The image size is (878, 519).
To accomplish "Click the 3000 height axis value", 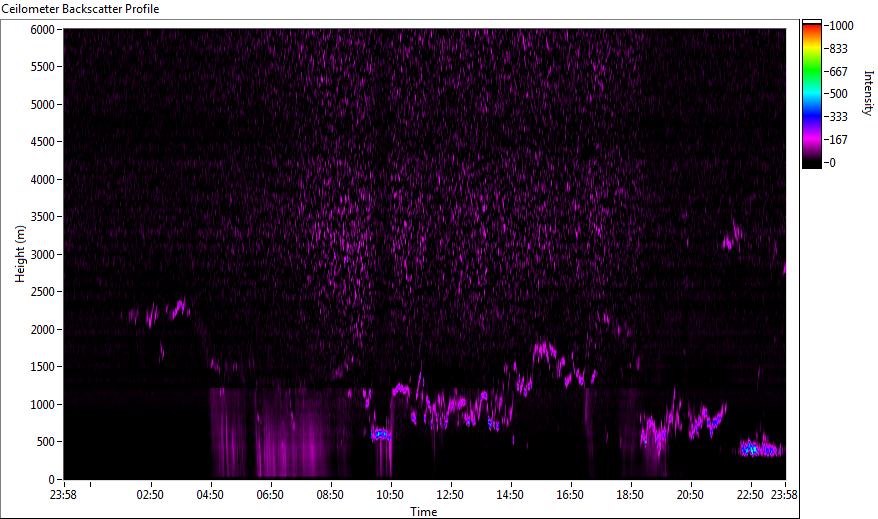I will point(43,255).
